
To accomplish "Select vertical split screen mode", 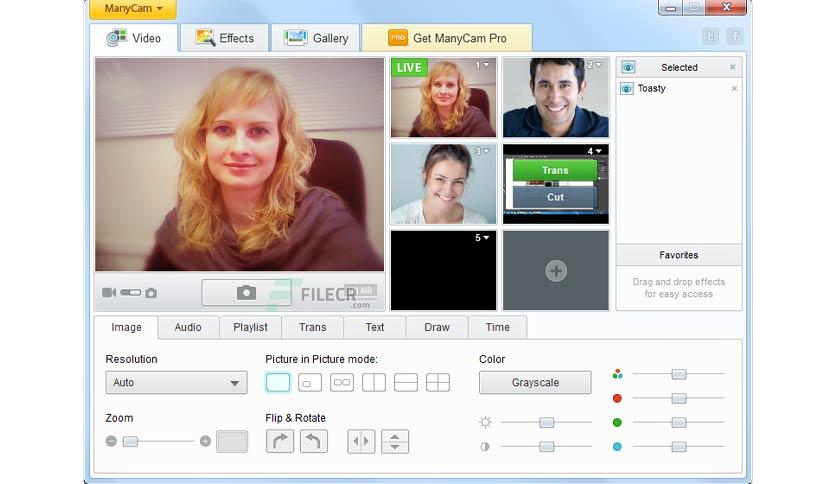I will point(374,383).
